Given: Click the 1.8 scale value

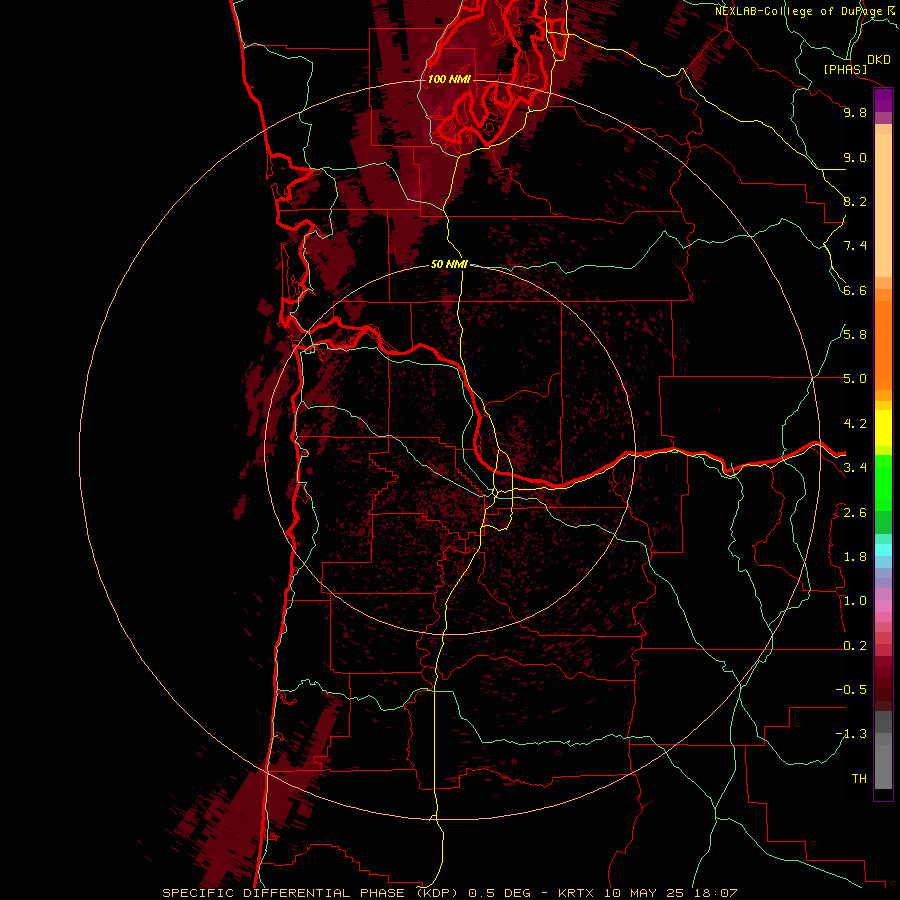Looking at the screenshot, I should [855, 557].
